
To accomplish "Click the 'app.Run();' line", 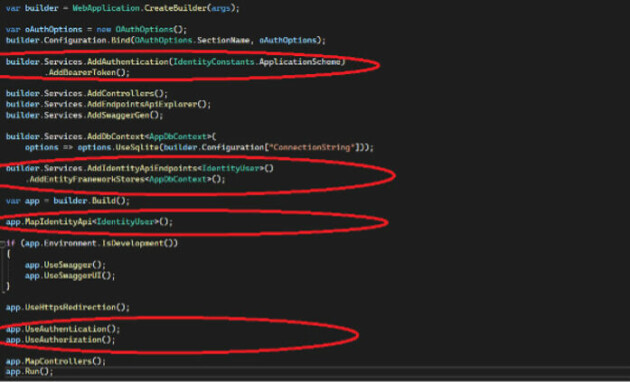I will [29, 372].
